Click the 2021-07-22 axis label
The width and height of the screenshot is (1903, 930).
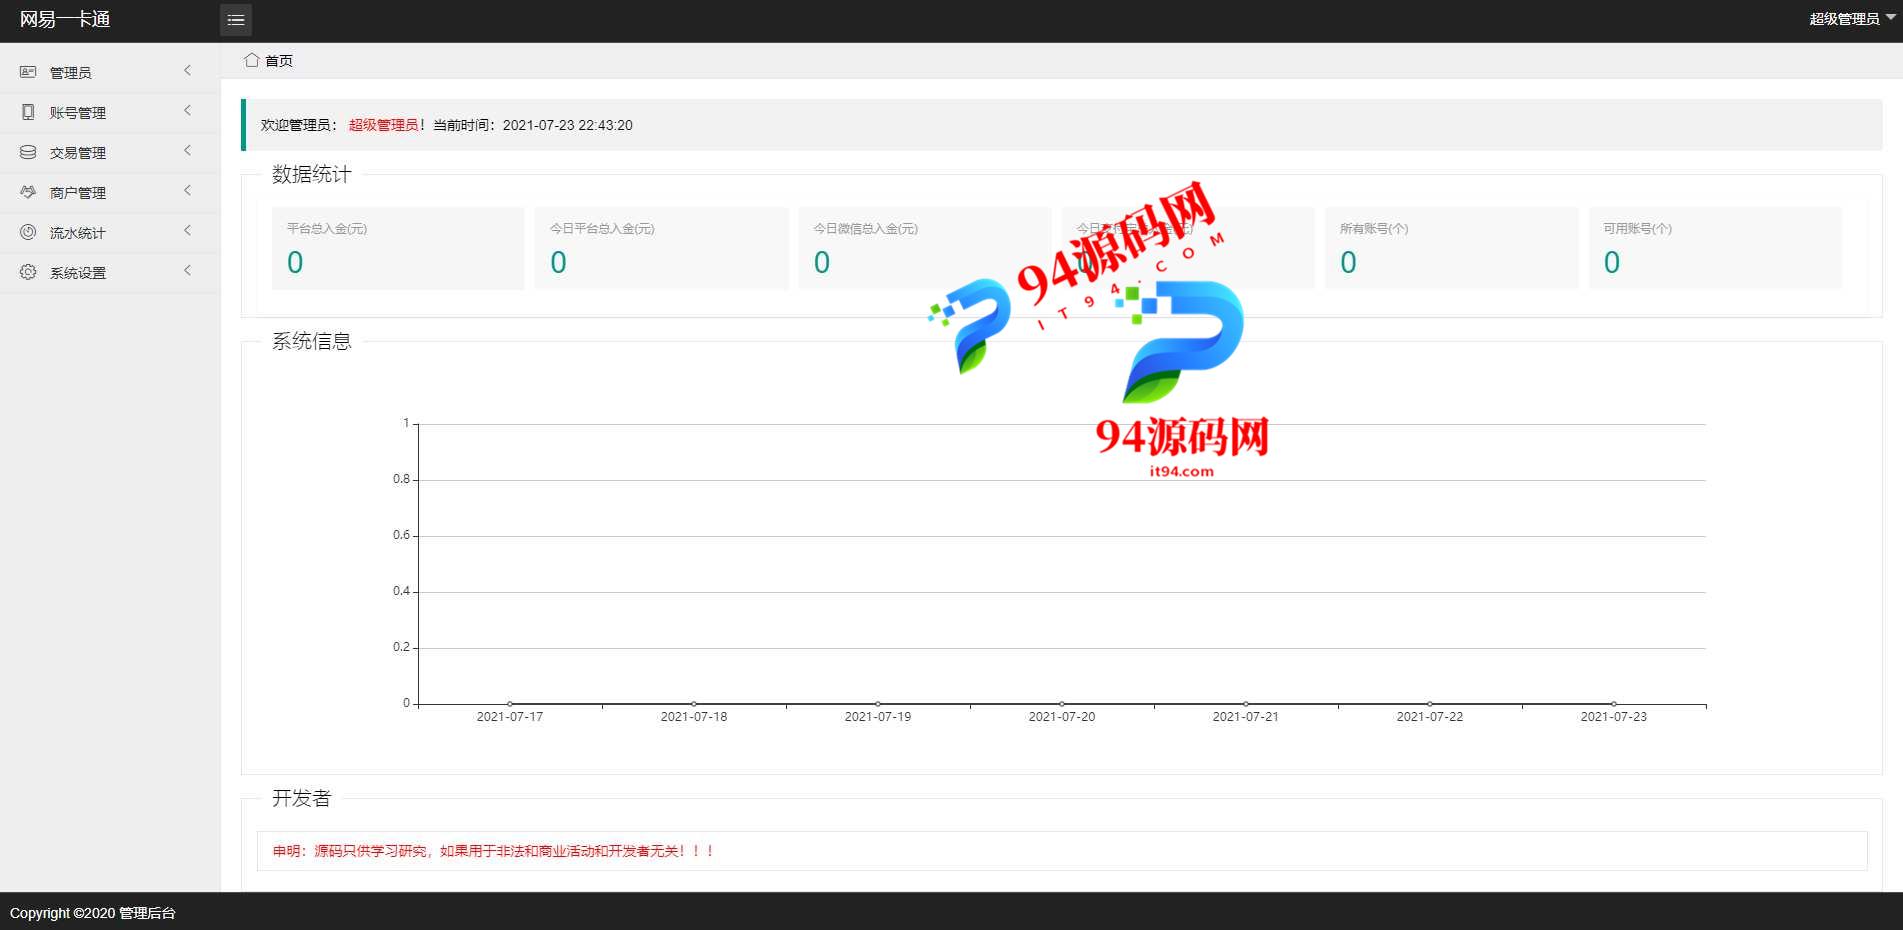1430,717
